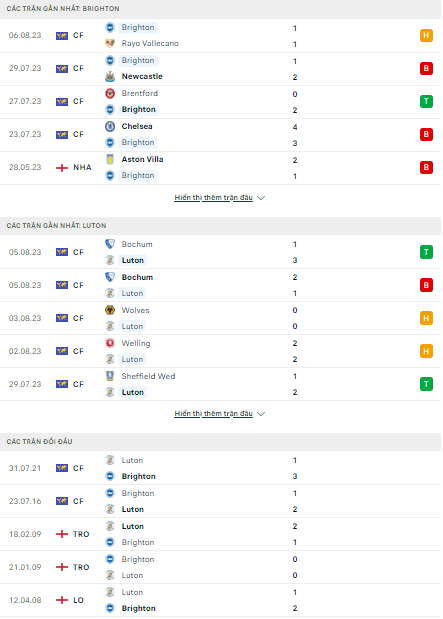The height and width of the screenshot is (619, 443).
Task: Click the Rayo Vallecano team crest
Action: tap(110, 43)
